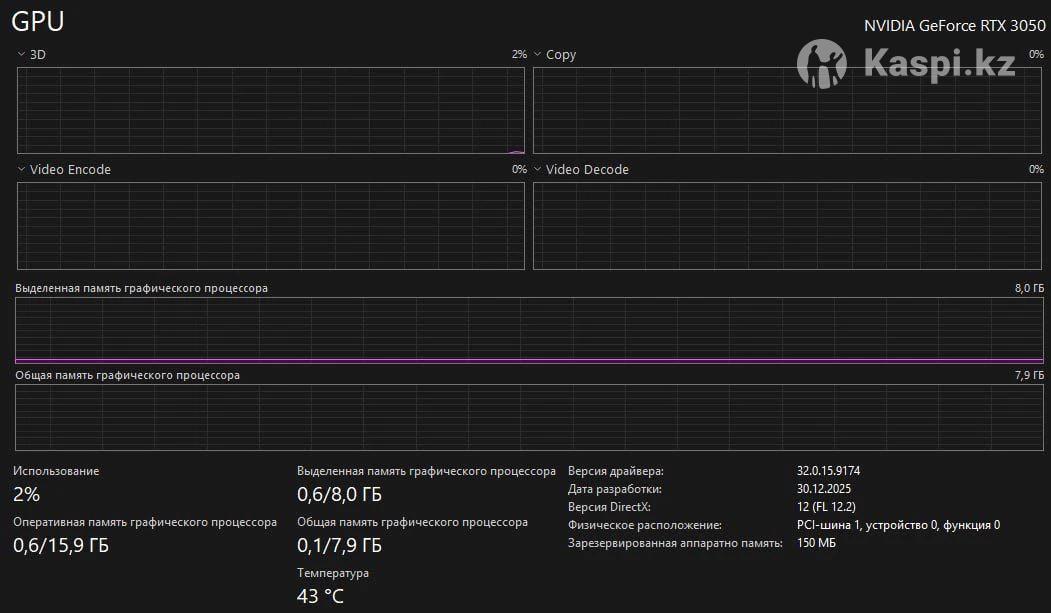
Task: Click inside the 3D usage graph
Action: pyautogui.click(x=270, y=110)
